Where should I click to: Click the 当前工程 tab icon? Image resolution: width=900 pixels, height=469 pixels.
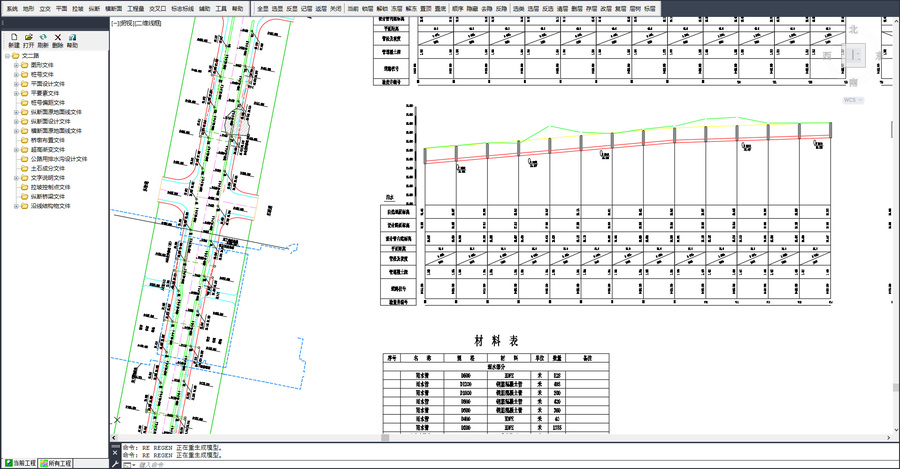(8, 463)
